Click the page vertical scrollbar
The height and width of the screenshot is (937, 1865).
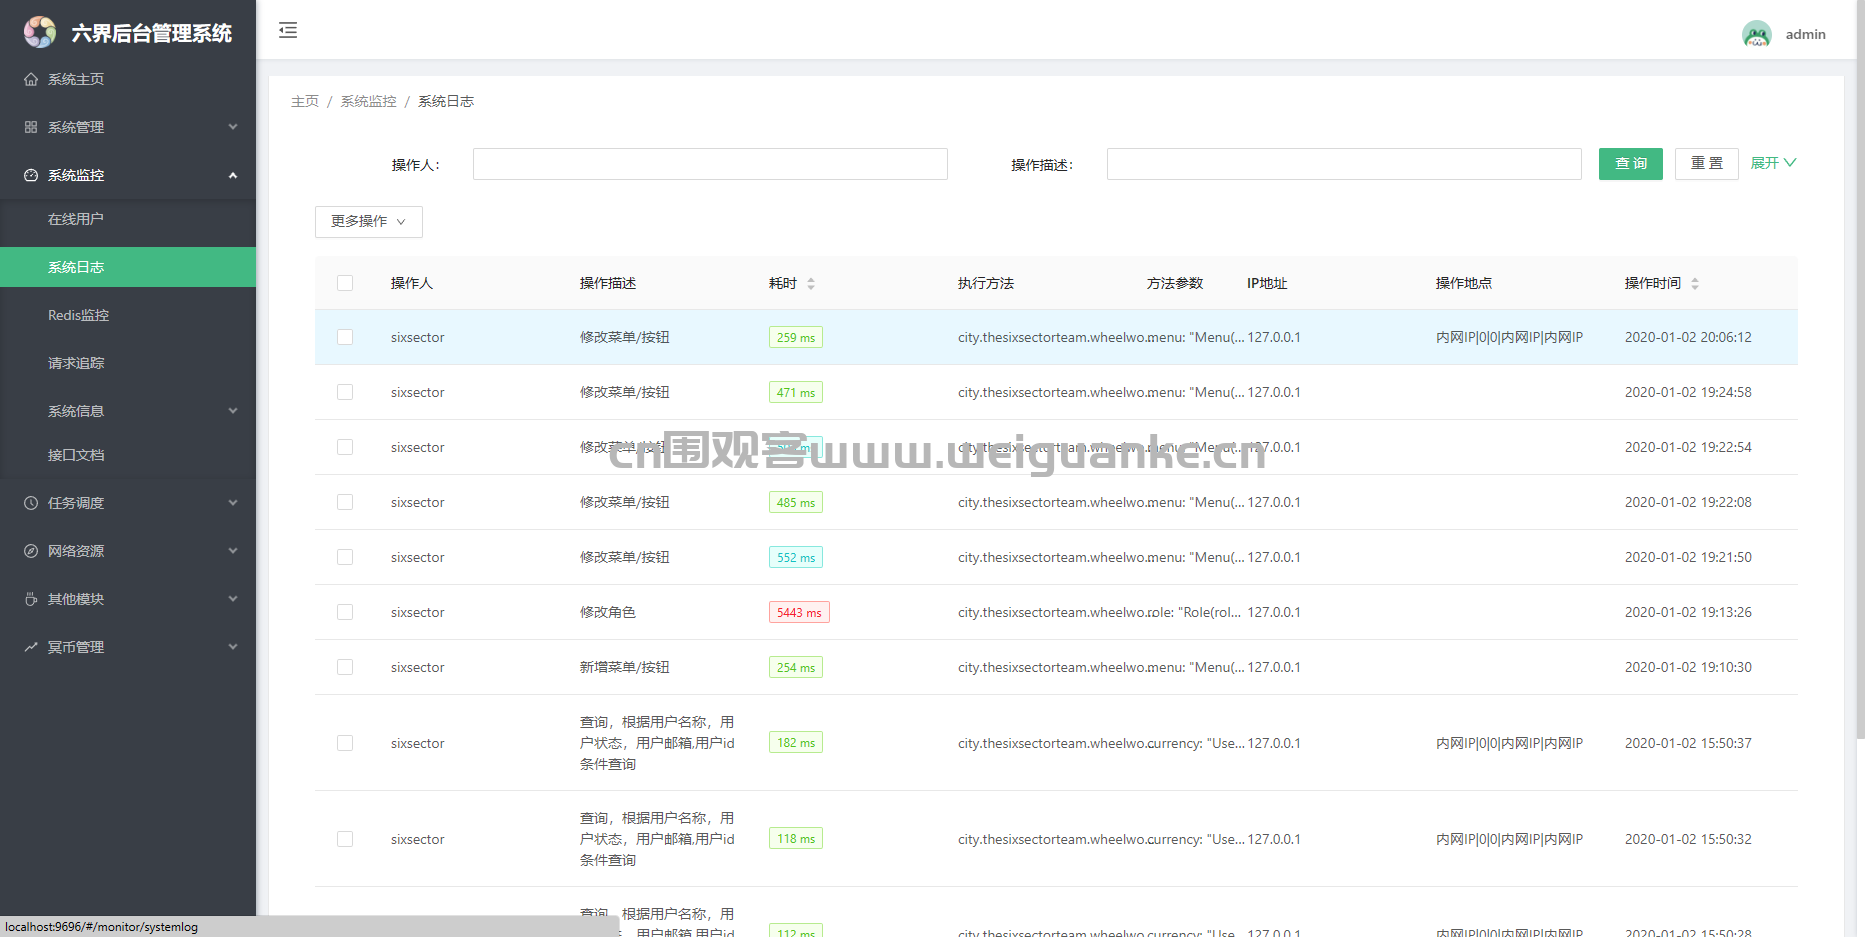pyautogui.click(x=1860, y=370)
